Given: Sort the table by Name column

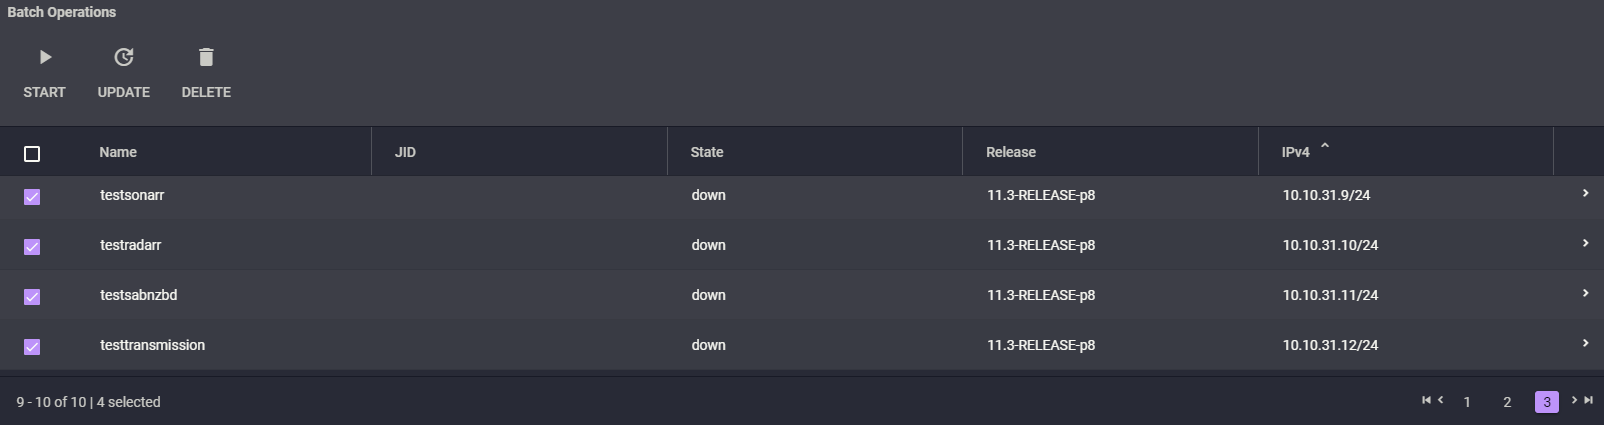Looking at the screenshot, I should click(x=118, y=152).
